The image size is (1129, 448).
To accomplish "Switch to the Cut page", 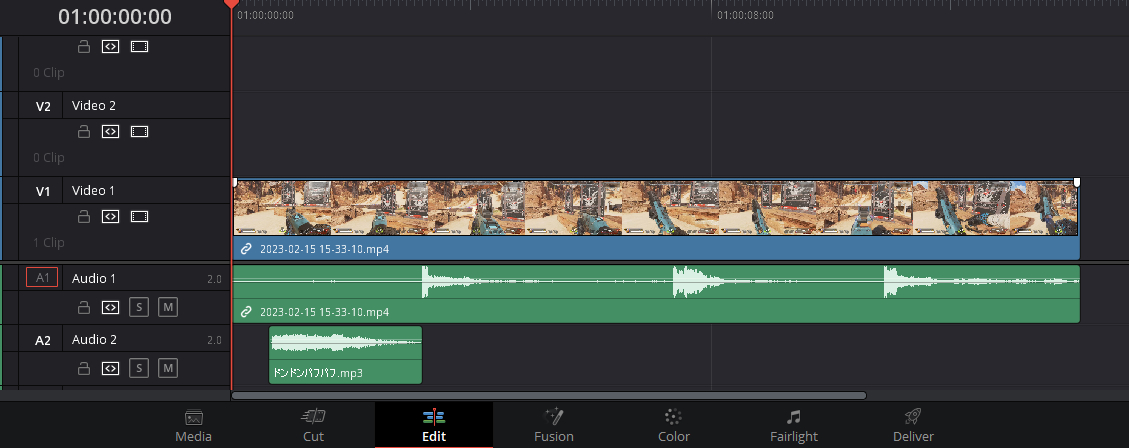I will [313, 426].
